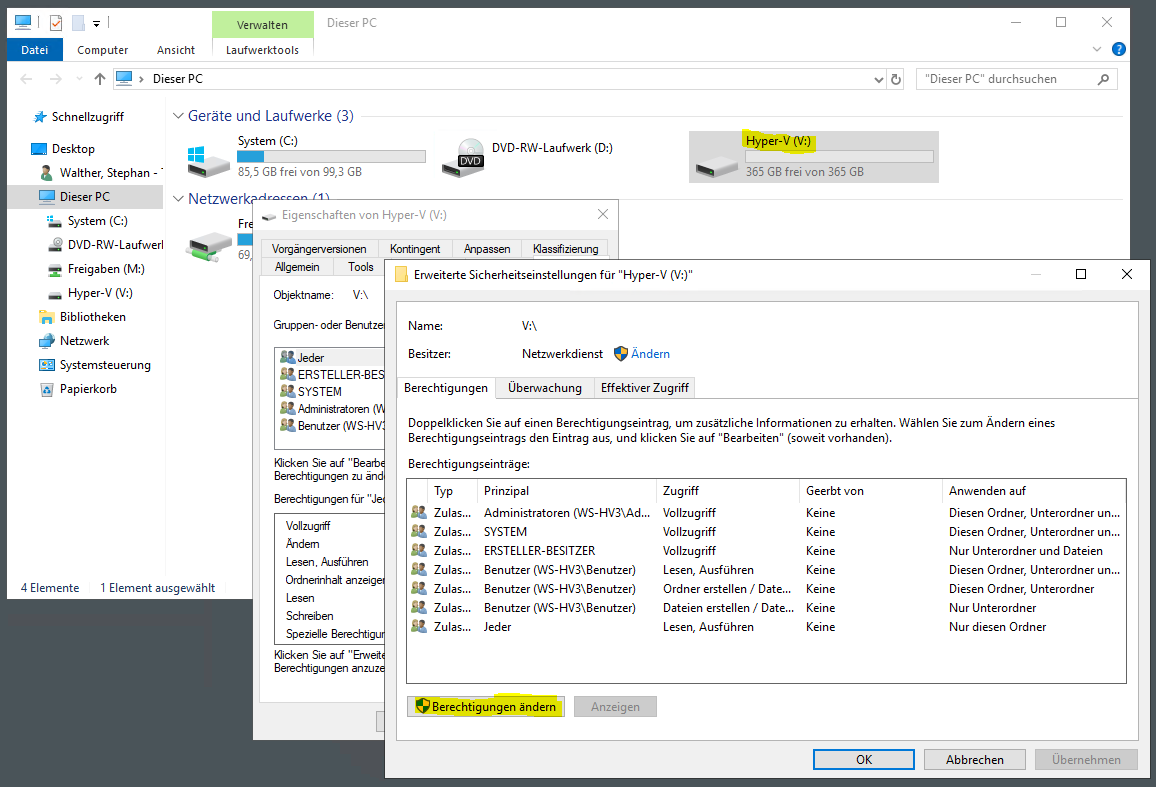Open the quick access toolbar customize arrow
The height and width of the screenshot is (787, 1156).
point(97,24)
